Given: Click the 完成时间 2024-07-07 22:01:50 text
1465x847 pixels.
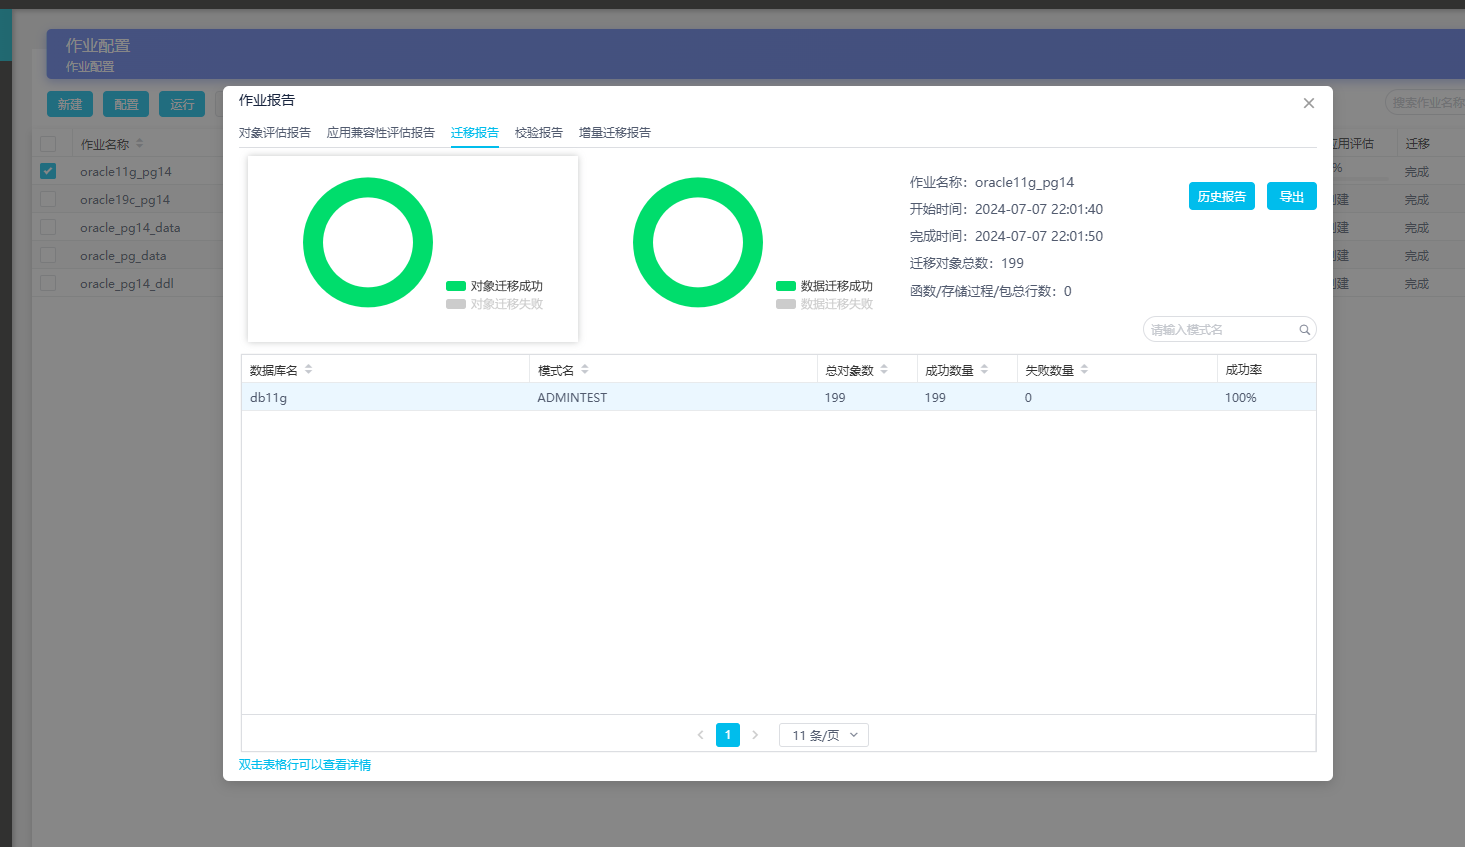Looking at the screenshot, I should [x=1006, y=236].
